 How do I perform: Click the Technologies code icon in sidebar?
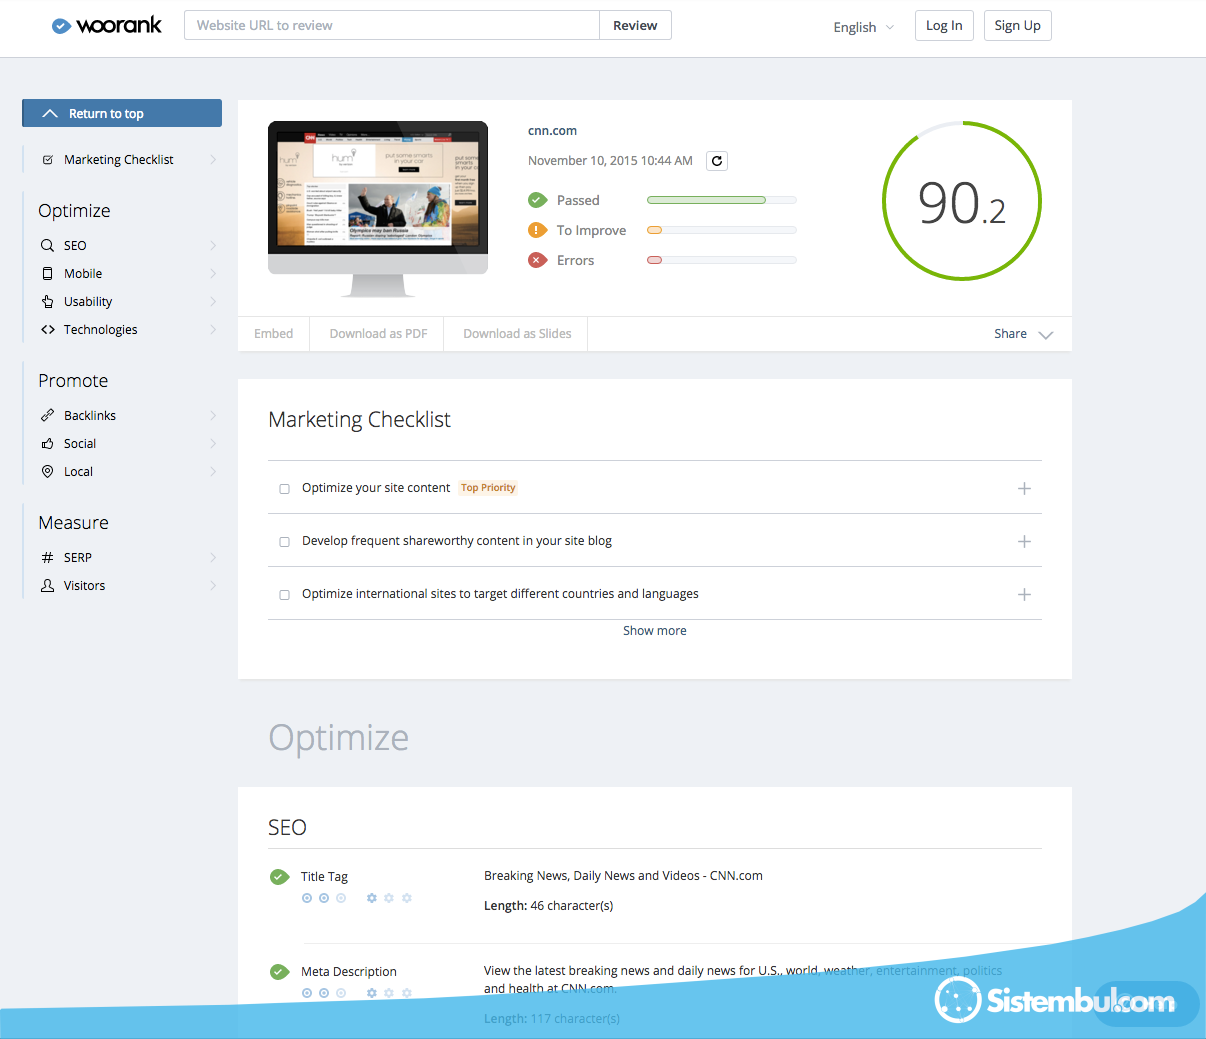pyautogui.click(x=47, y=329)
